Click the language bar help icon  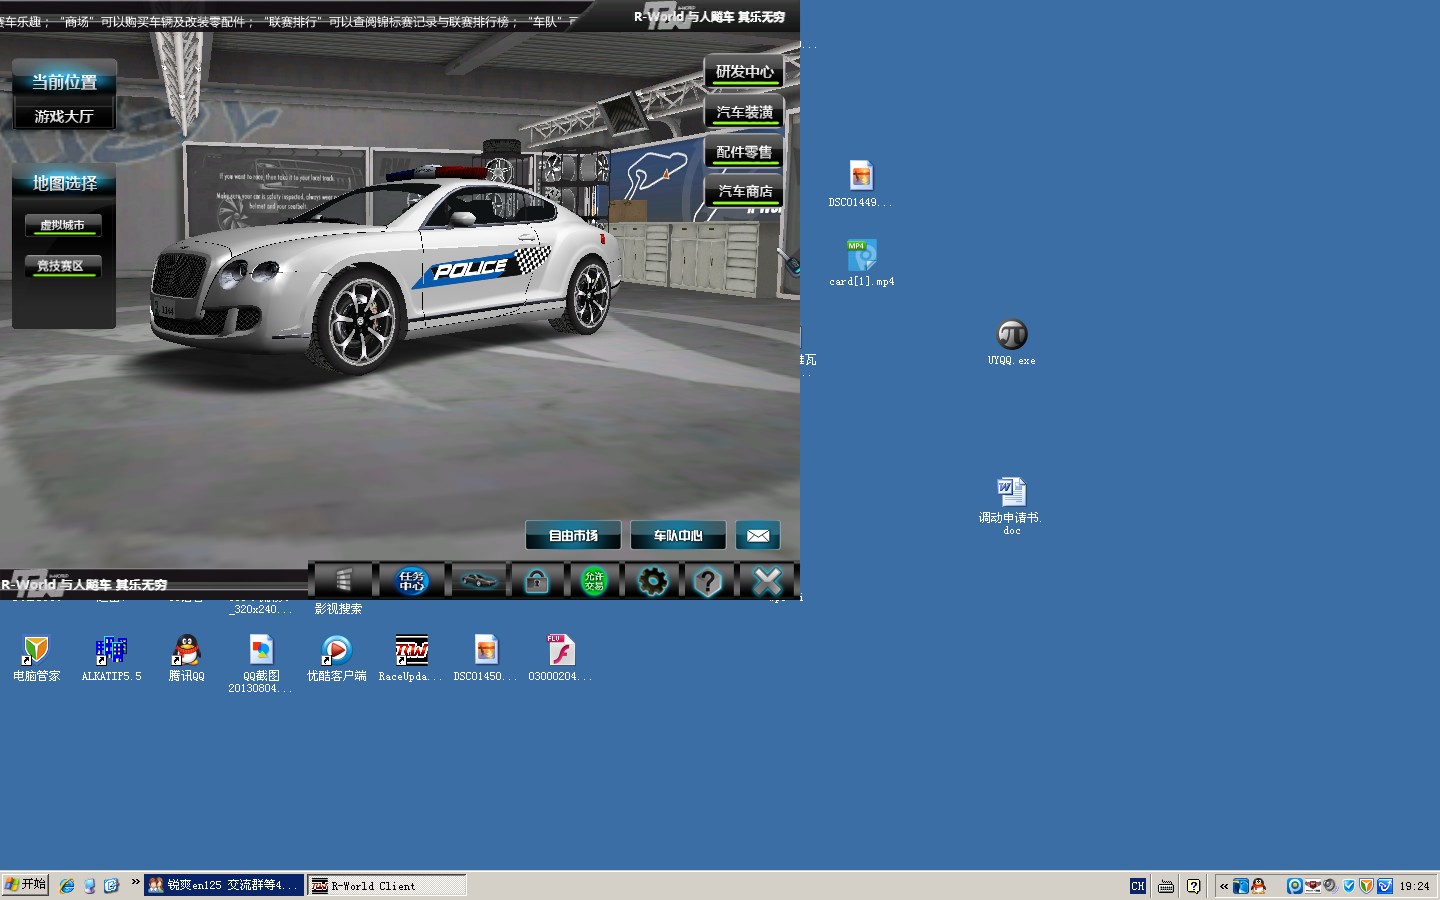click(1193, 886)
